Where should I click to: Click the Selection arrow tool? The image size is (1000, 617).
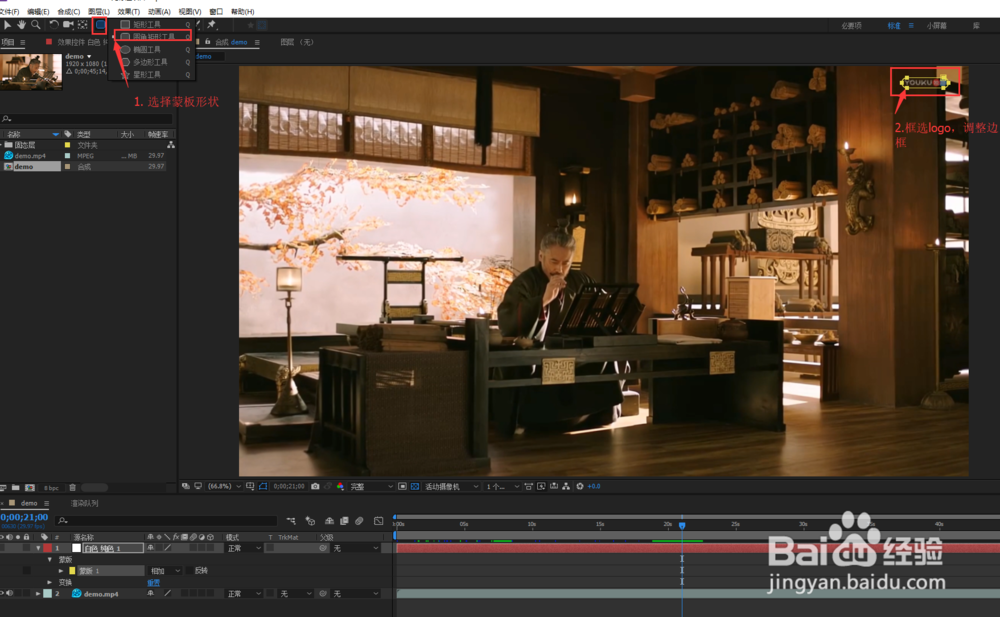click(x=8, y=24)
